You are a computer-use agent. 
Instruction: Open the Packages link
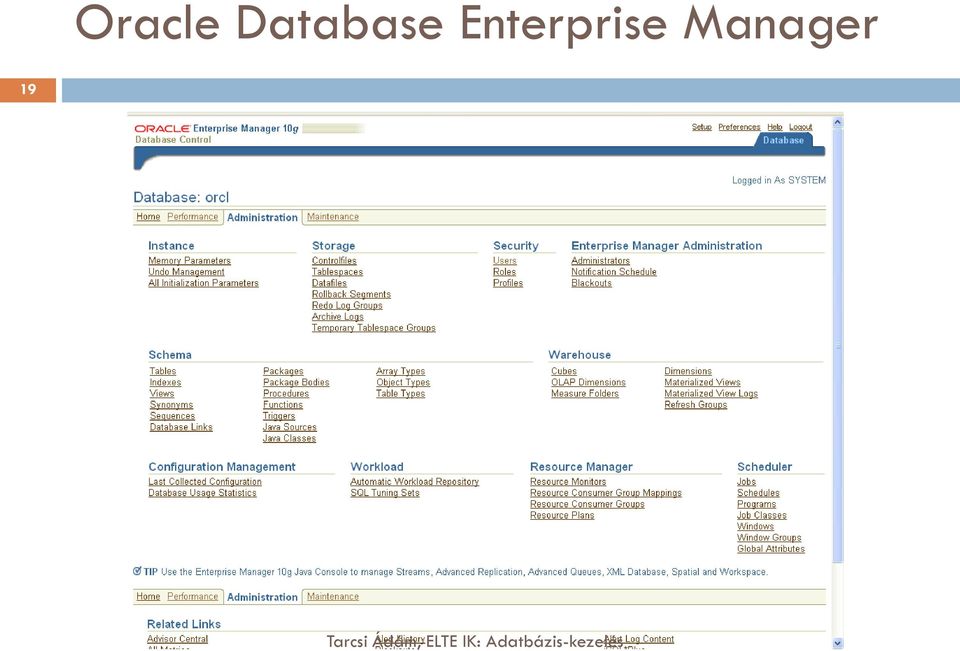coord(283,371)
